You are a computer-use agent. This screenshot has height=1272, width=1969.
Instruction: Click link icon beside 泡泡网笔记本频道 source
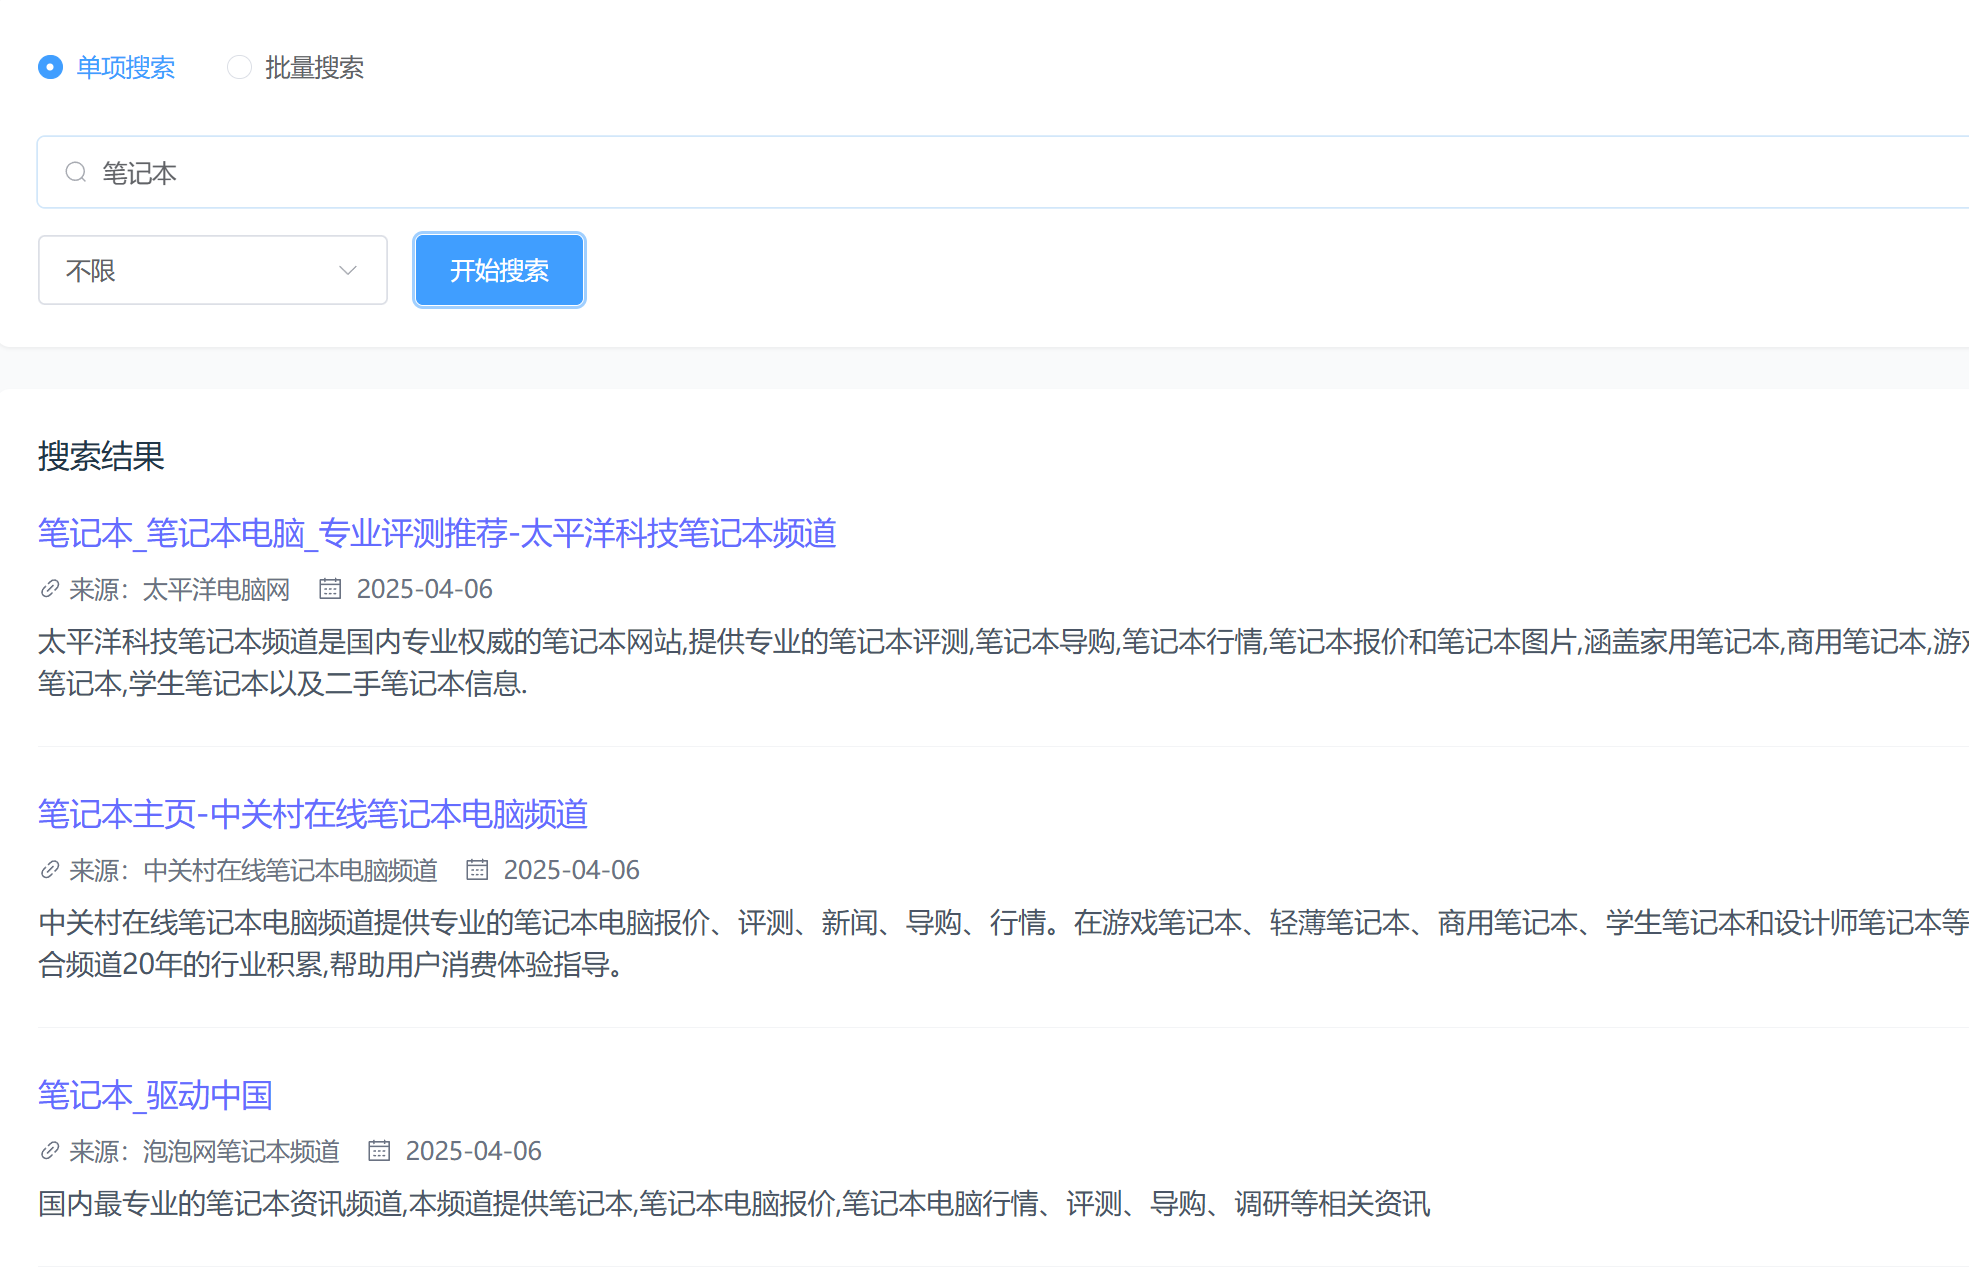click(50, 1151)
